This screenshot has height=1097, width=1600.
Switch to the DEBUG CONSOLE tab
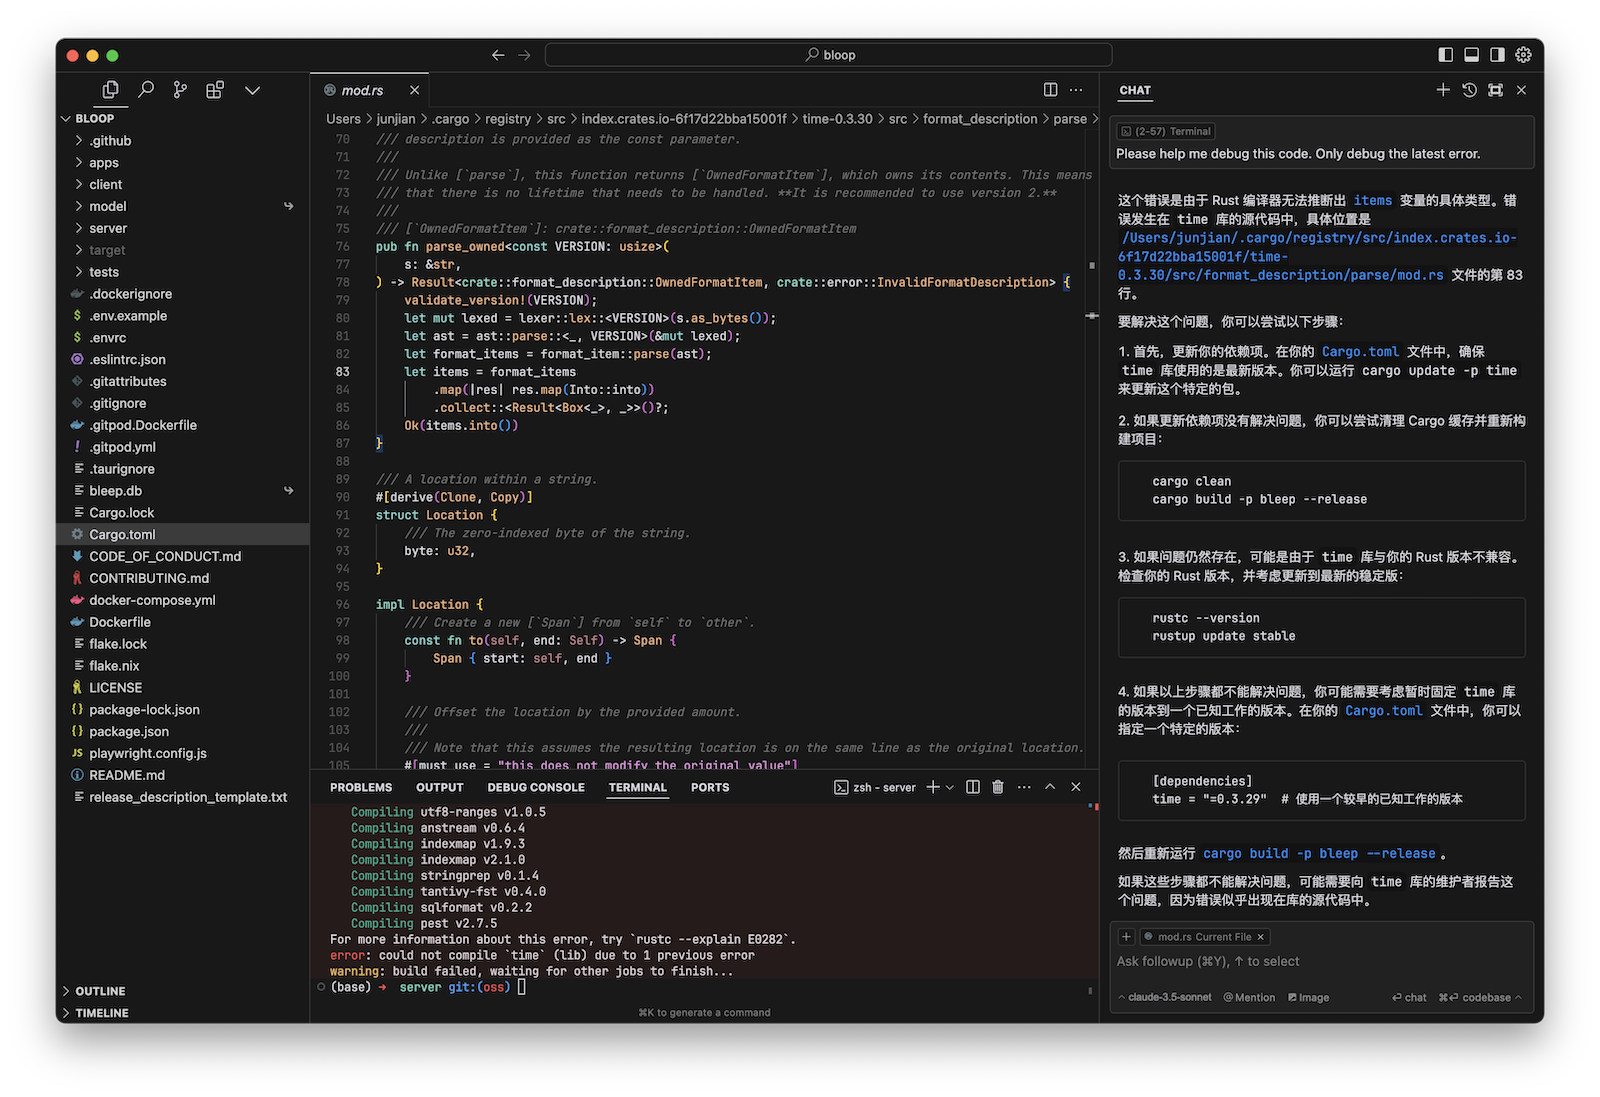[x=536, y=787]
